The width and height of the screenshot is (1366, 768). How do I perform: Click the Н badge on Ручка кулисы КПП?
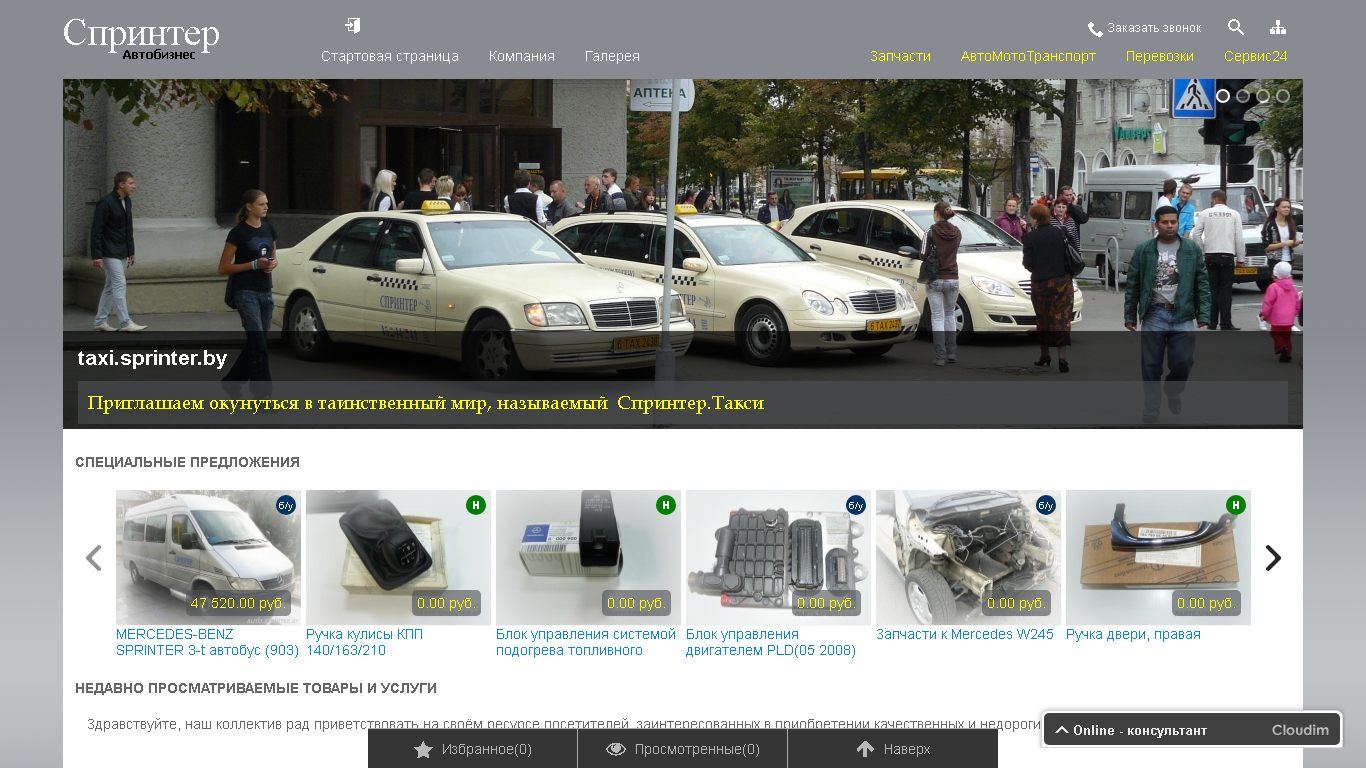(476, 505)
